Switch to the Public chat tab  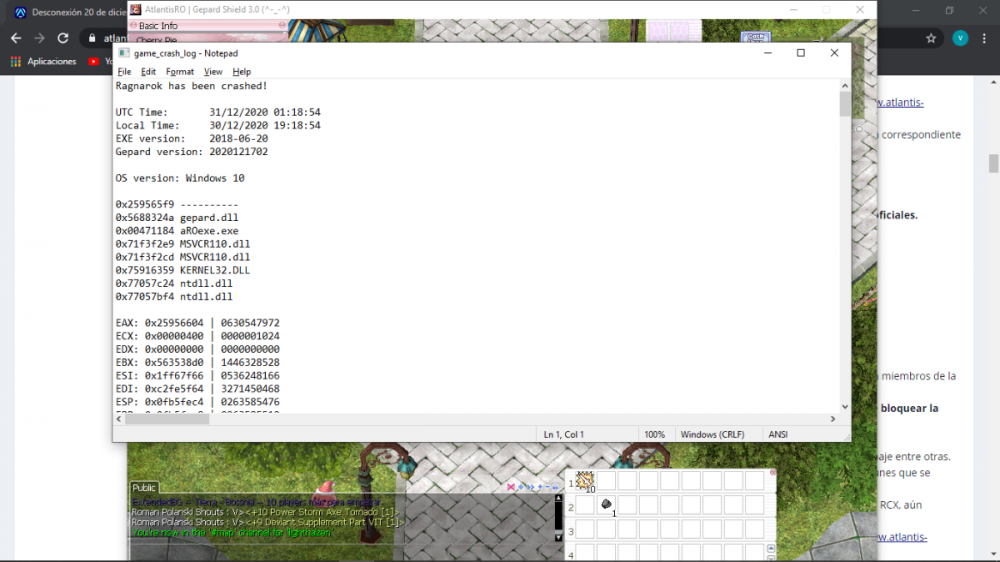tap(145, 488)
